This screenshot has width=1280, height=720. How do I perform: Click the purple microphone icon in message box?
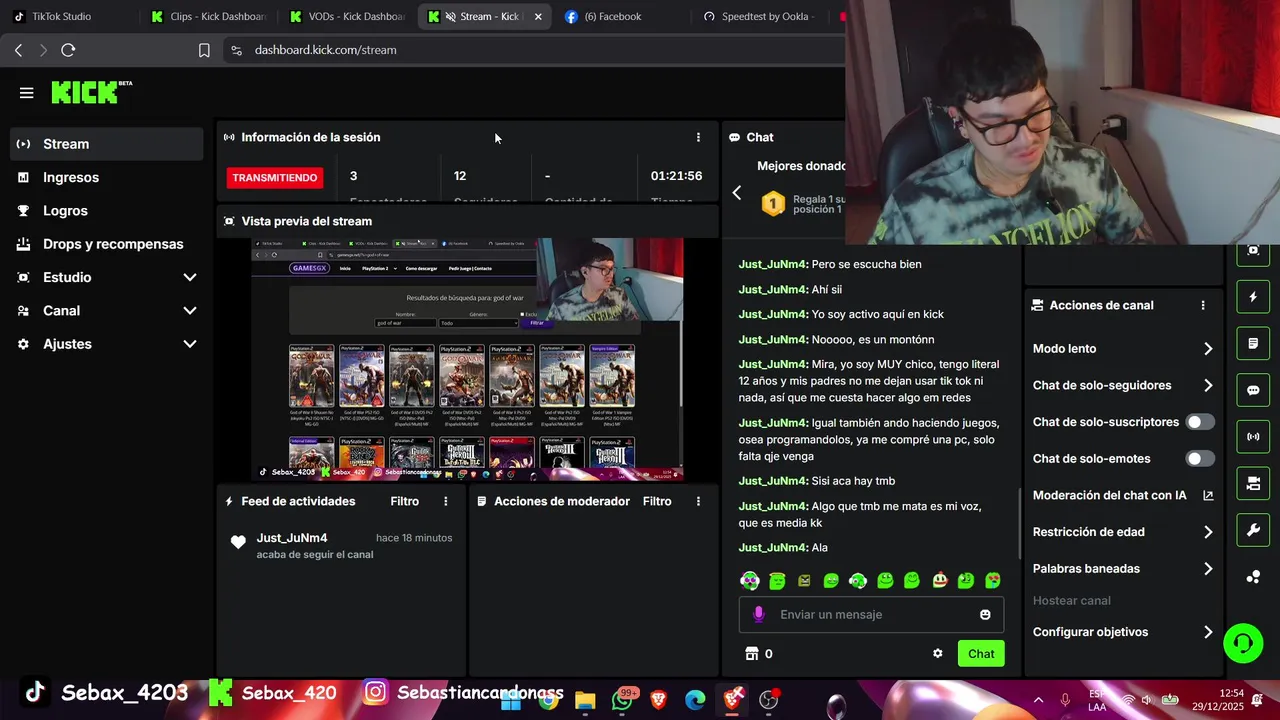click(x=759, y=614)
